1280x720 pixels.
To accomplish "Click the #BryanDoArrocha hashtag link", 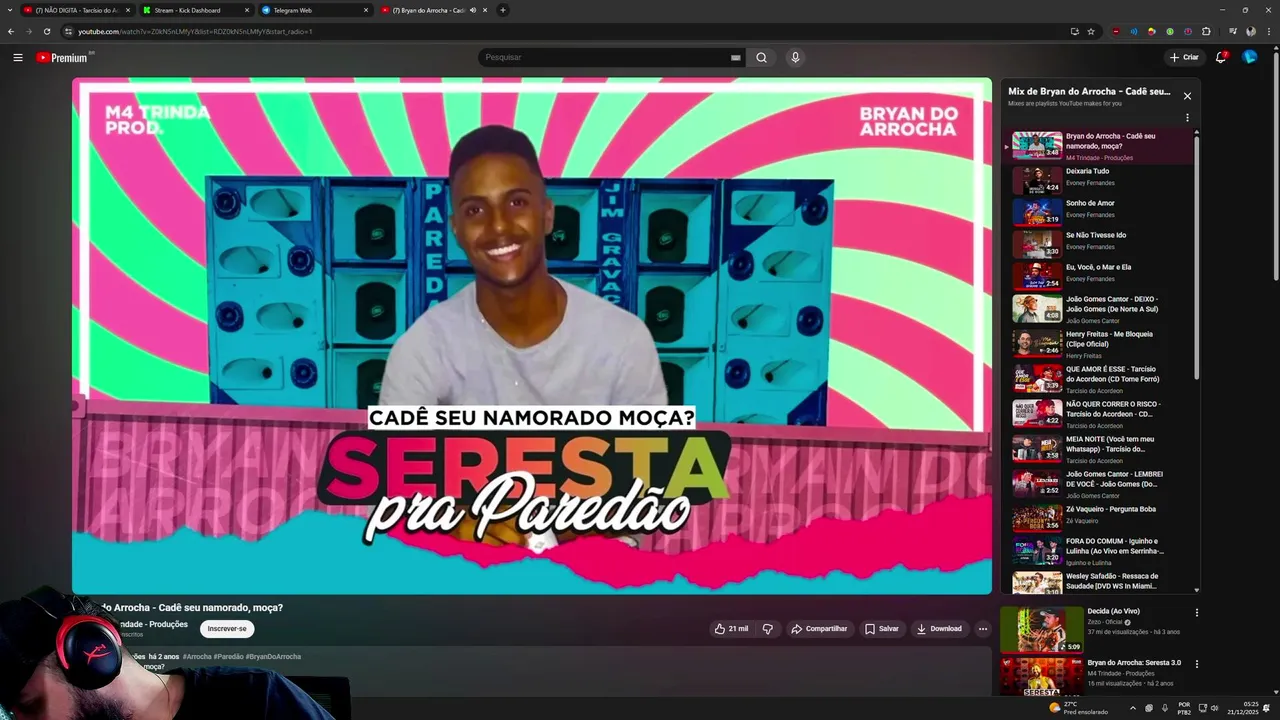I will click(x=273, y=657).
